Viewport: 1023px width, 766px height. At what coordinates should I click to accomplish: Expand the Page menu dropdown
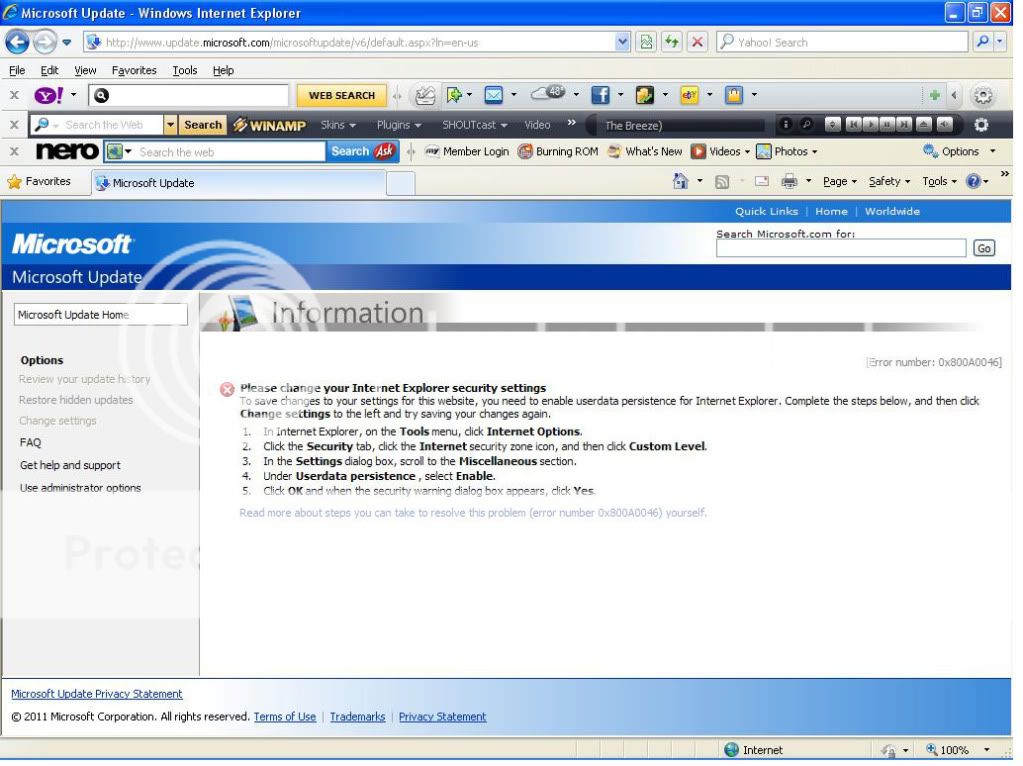coord(840,181)
